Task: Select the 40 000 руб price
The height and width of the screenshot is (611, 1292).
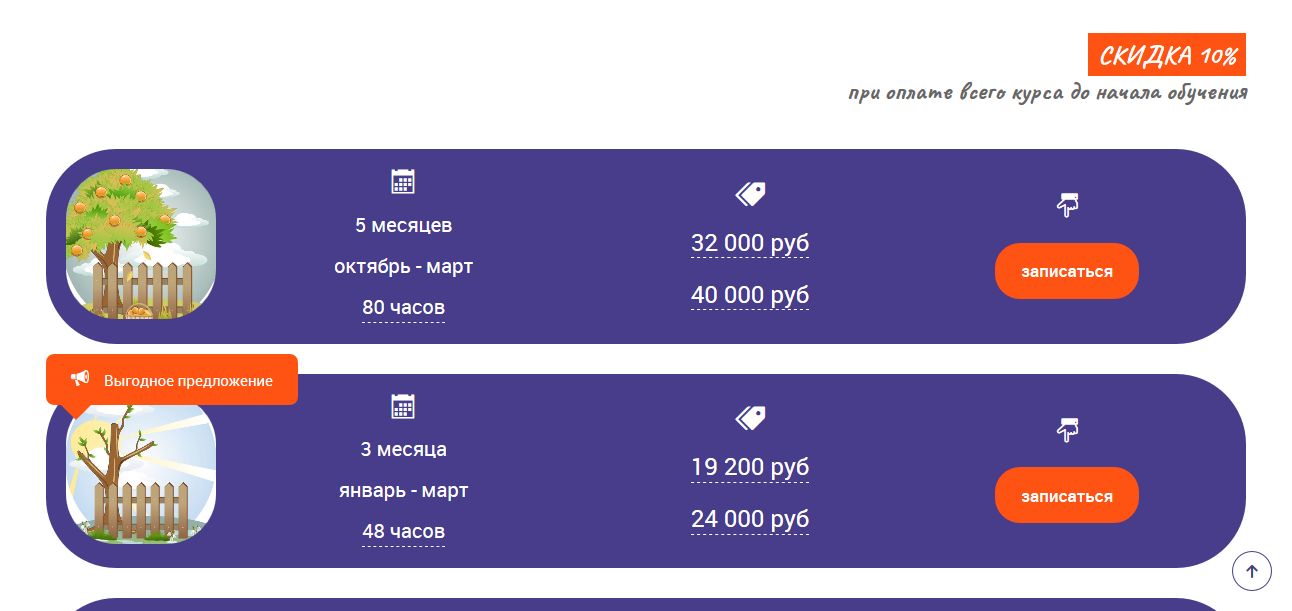Action: click(x=750, y=296)
